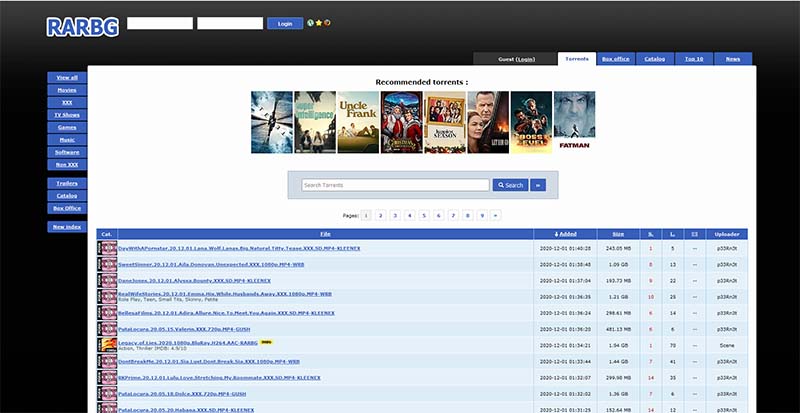Focus the password input field
800x413 pixels.
230,23
